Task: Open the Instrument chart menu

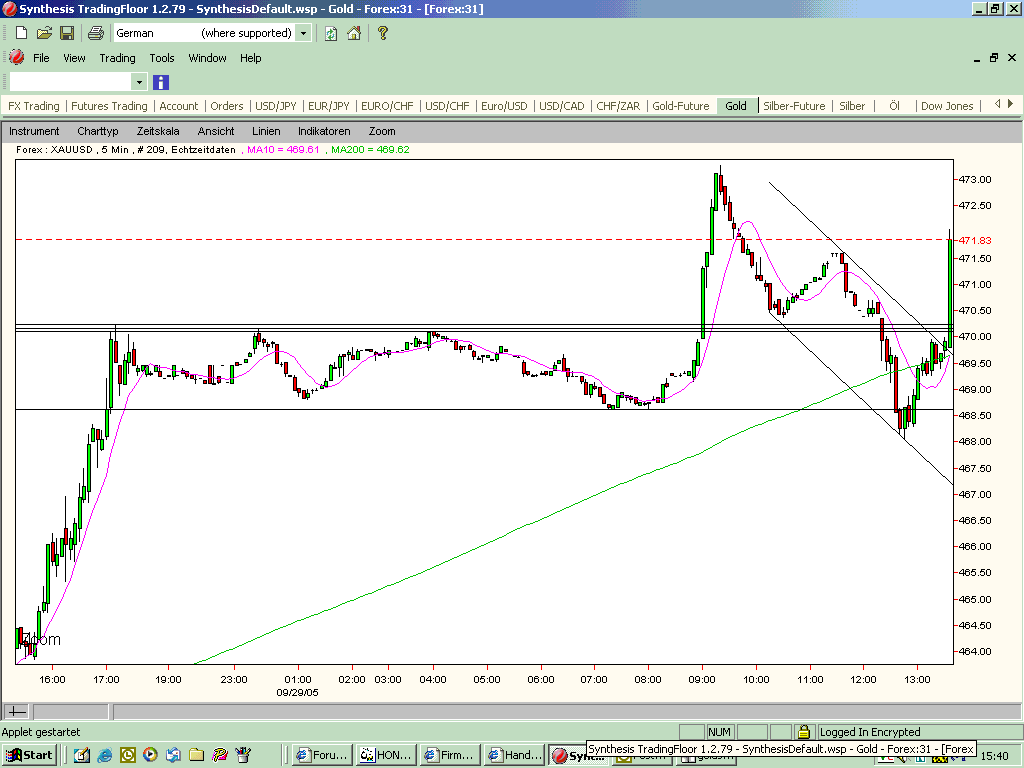Action: pyautogui.click(x=34, y=131)
